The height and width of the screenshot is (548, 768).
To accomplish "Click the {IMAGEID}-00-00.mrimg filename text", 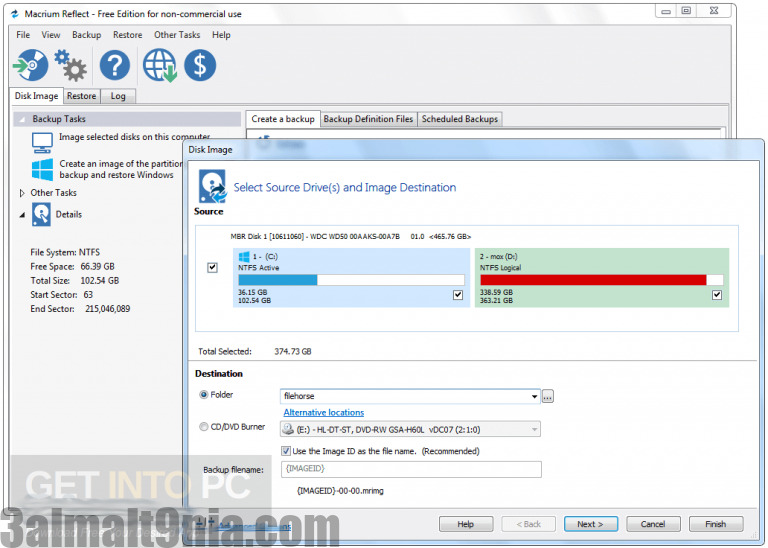I will (x=340, y=491).
